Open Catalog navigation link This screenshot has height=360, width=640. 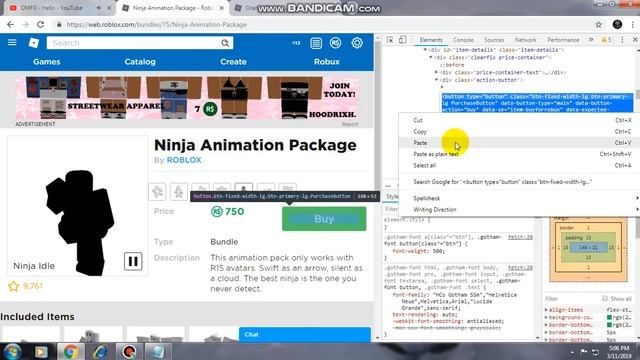tap(140, 62)
